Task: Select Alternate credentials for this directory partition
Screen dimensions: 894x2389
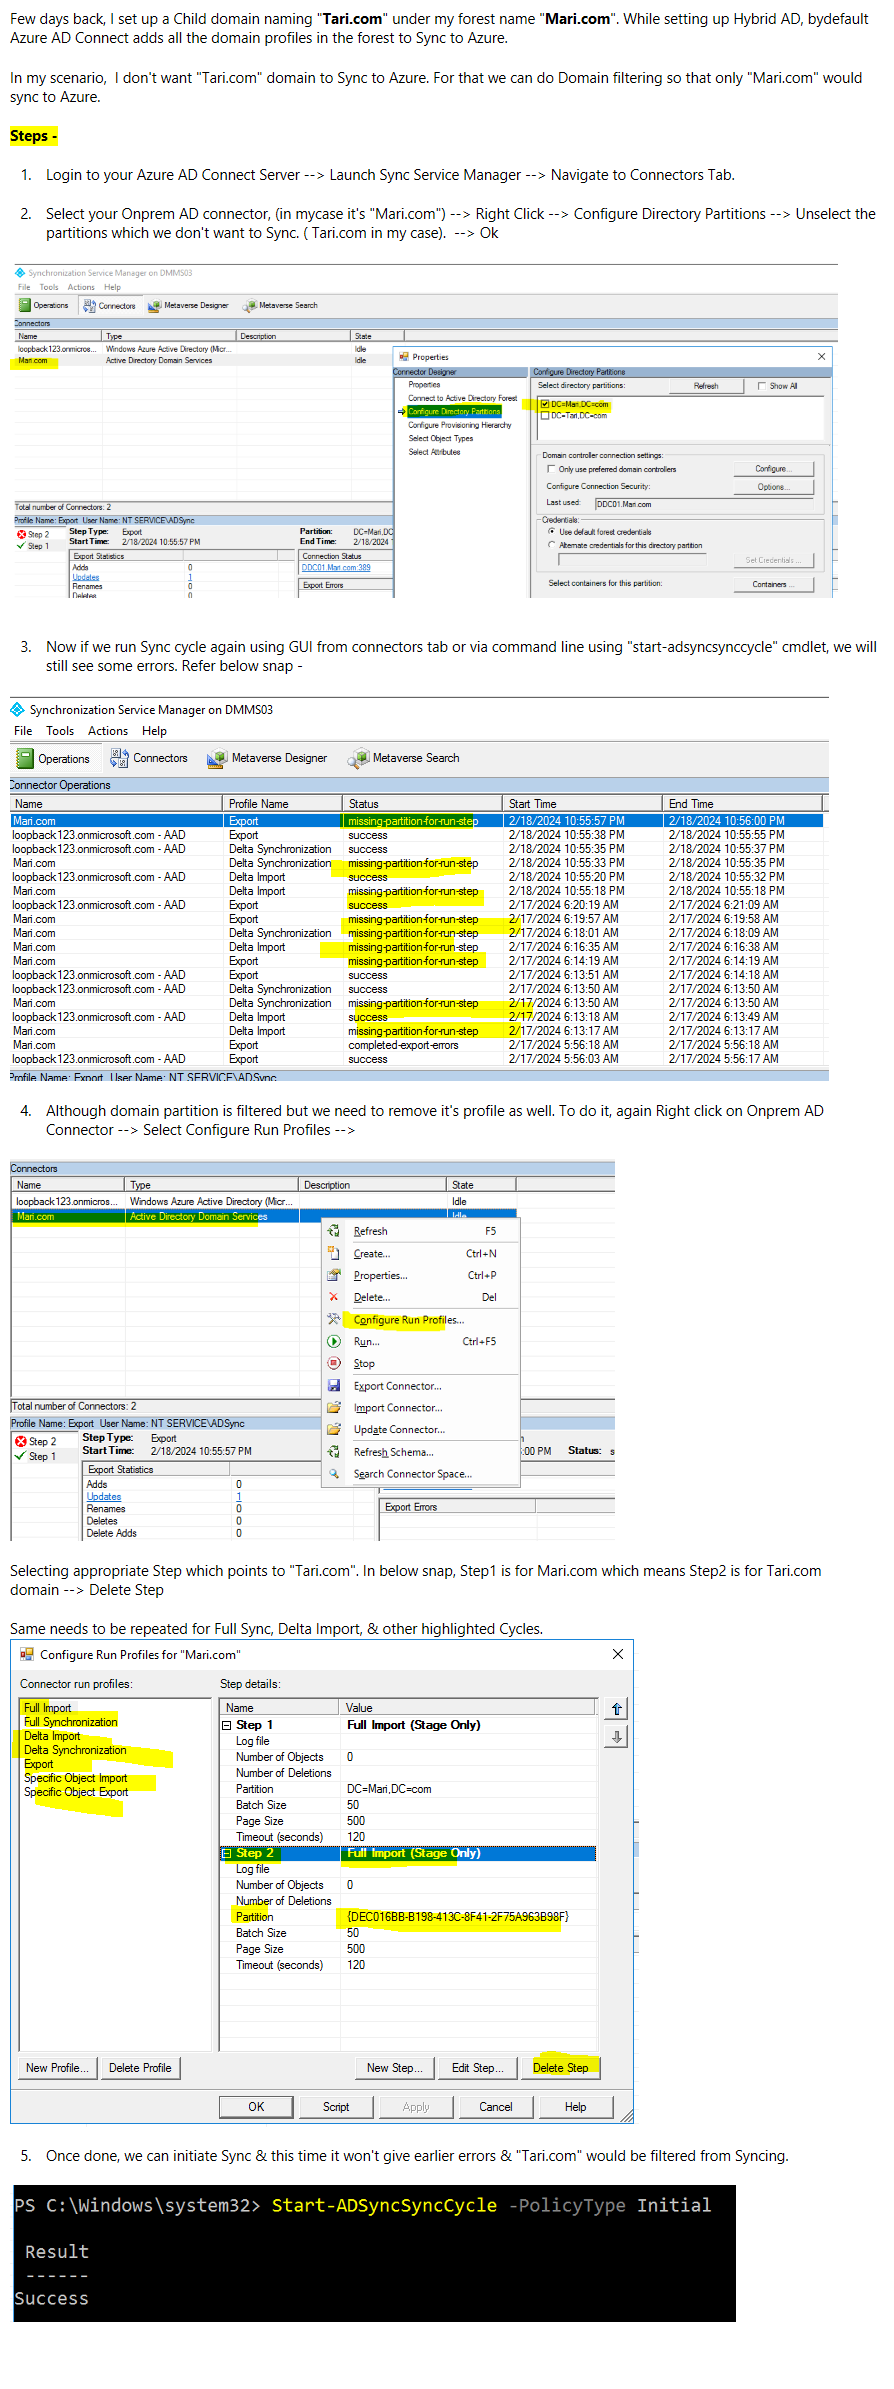Action: (551, 545)
